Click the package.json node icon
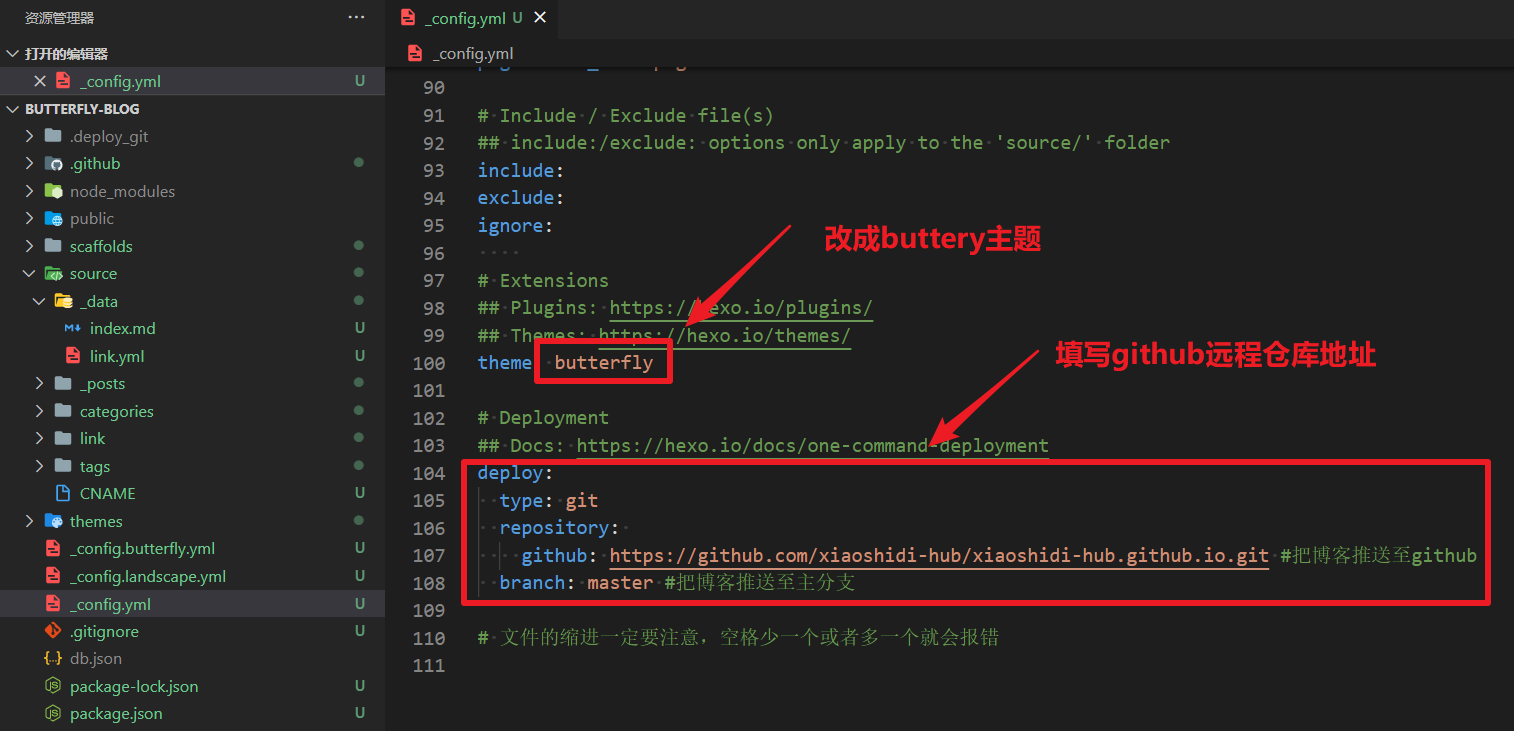Image resolution: width=1514 pixels, height=731 pixels. [x=53, y=713]
